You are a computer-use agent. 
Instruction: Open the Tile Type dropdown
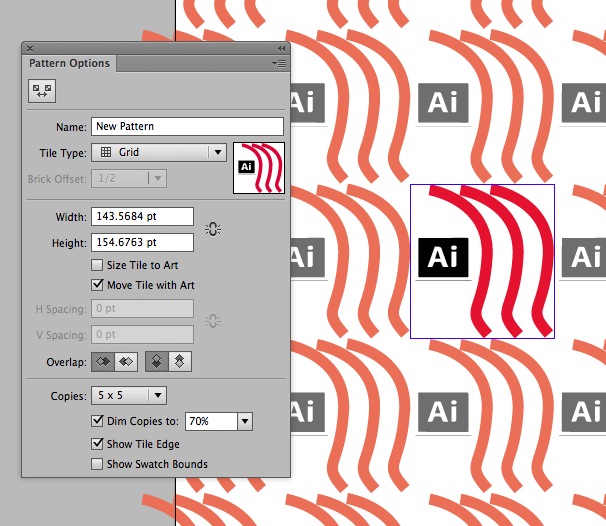(x=159, y=152)
